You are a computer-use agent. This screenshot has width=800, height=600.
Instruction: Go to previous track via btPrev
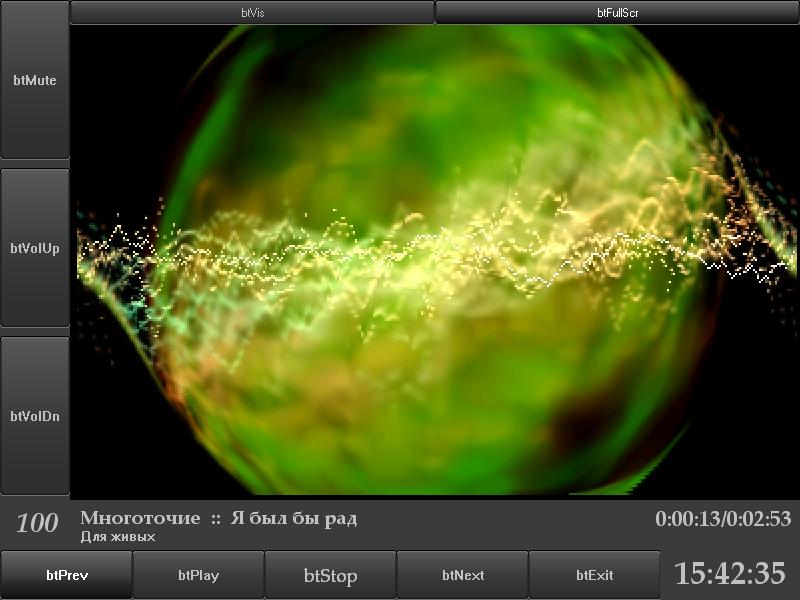click(66, 575)
